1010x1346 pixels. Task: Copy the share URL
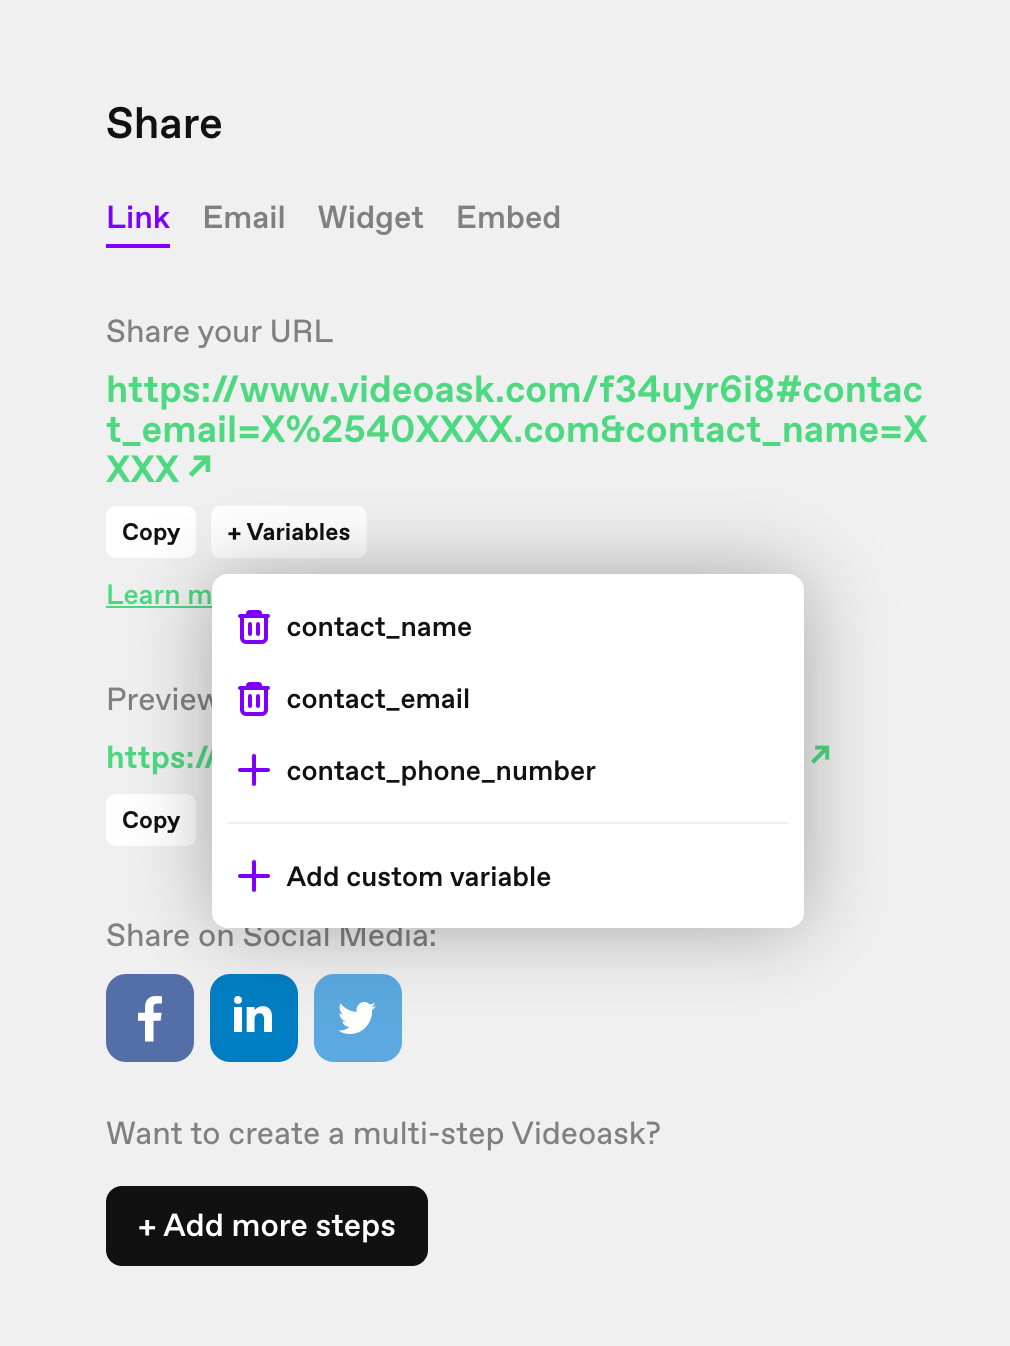pos(151,532)
